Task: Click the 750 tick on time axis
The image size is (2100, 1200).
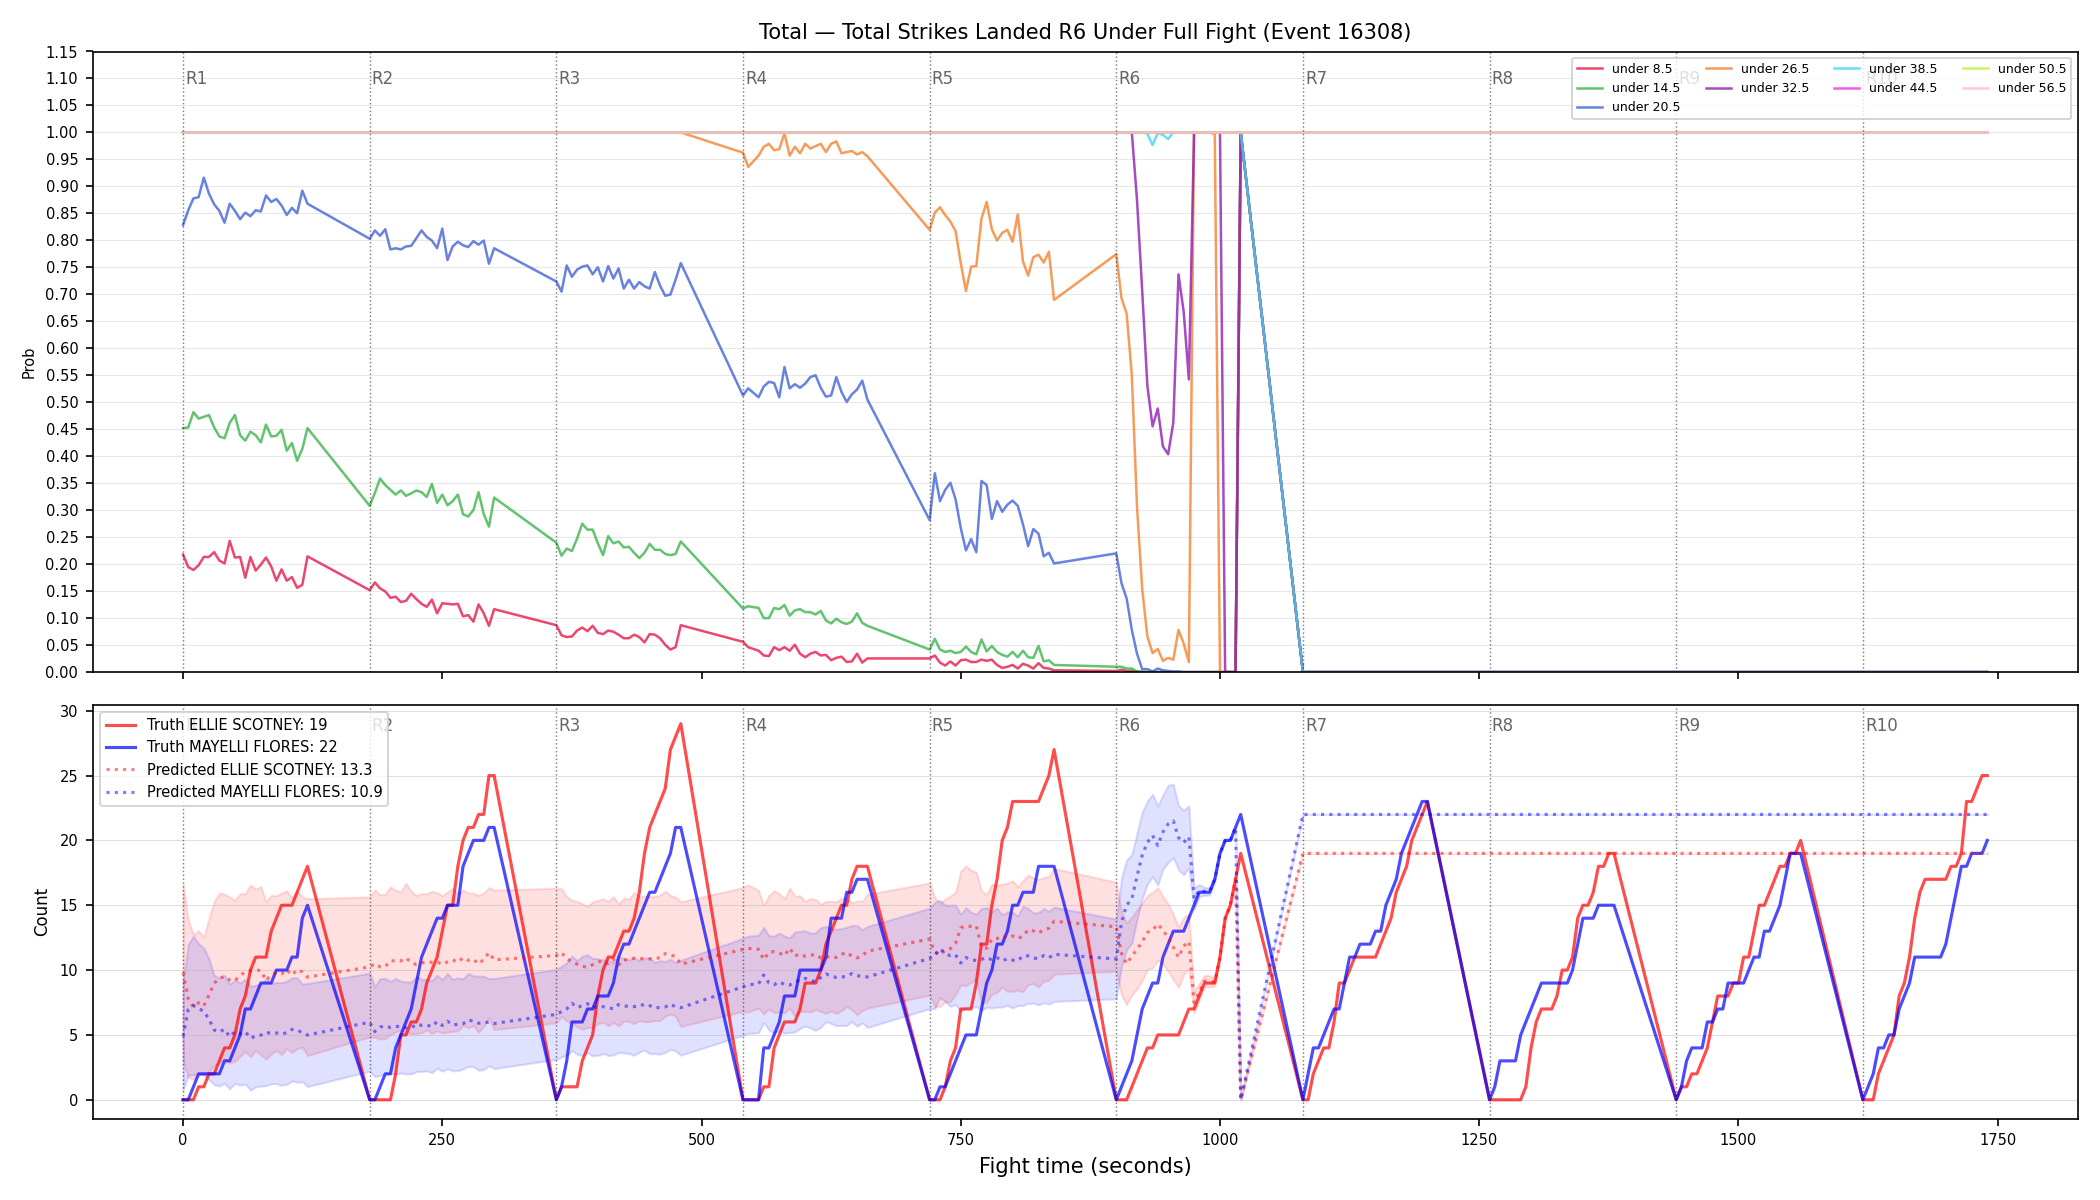Action: 960,1139
